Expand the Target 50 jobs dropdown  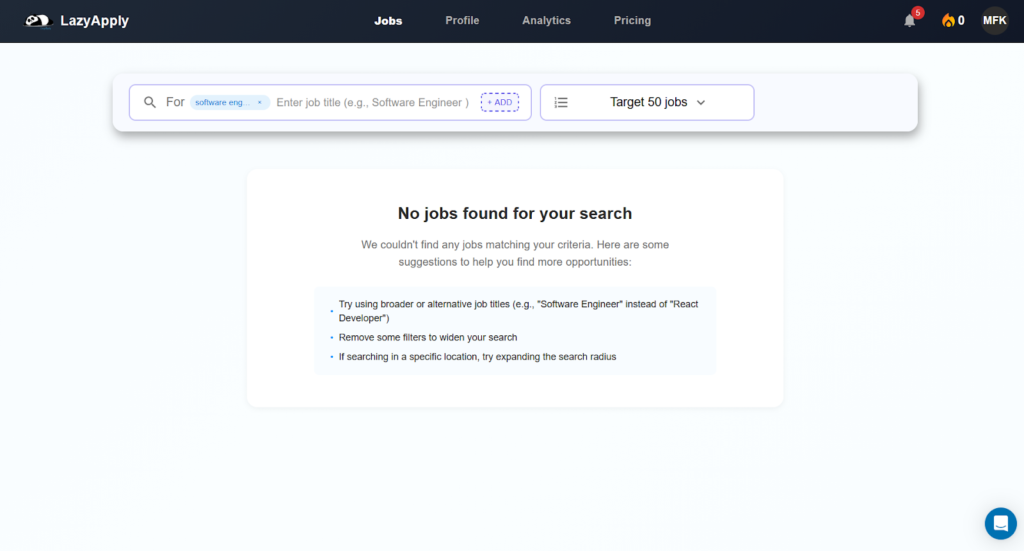647,102
